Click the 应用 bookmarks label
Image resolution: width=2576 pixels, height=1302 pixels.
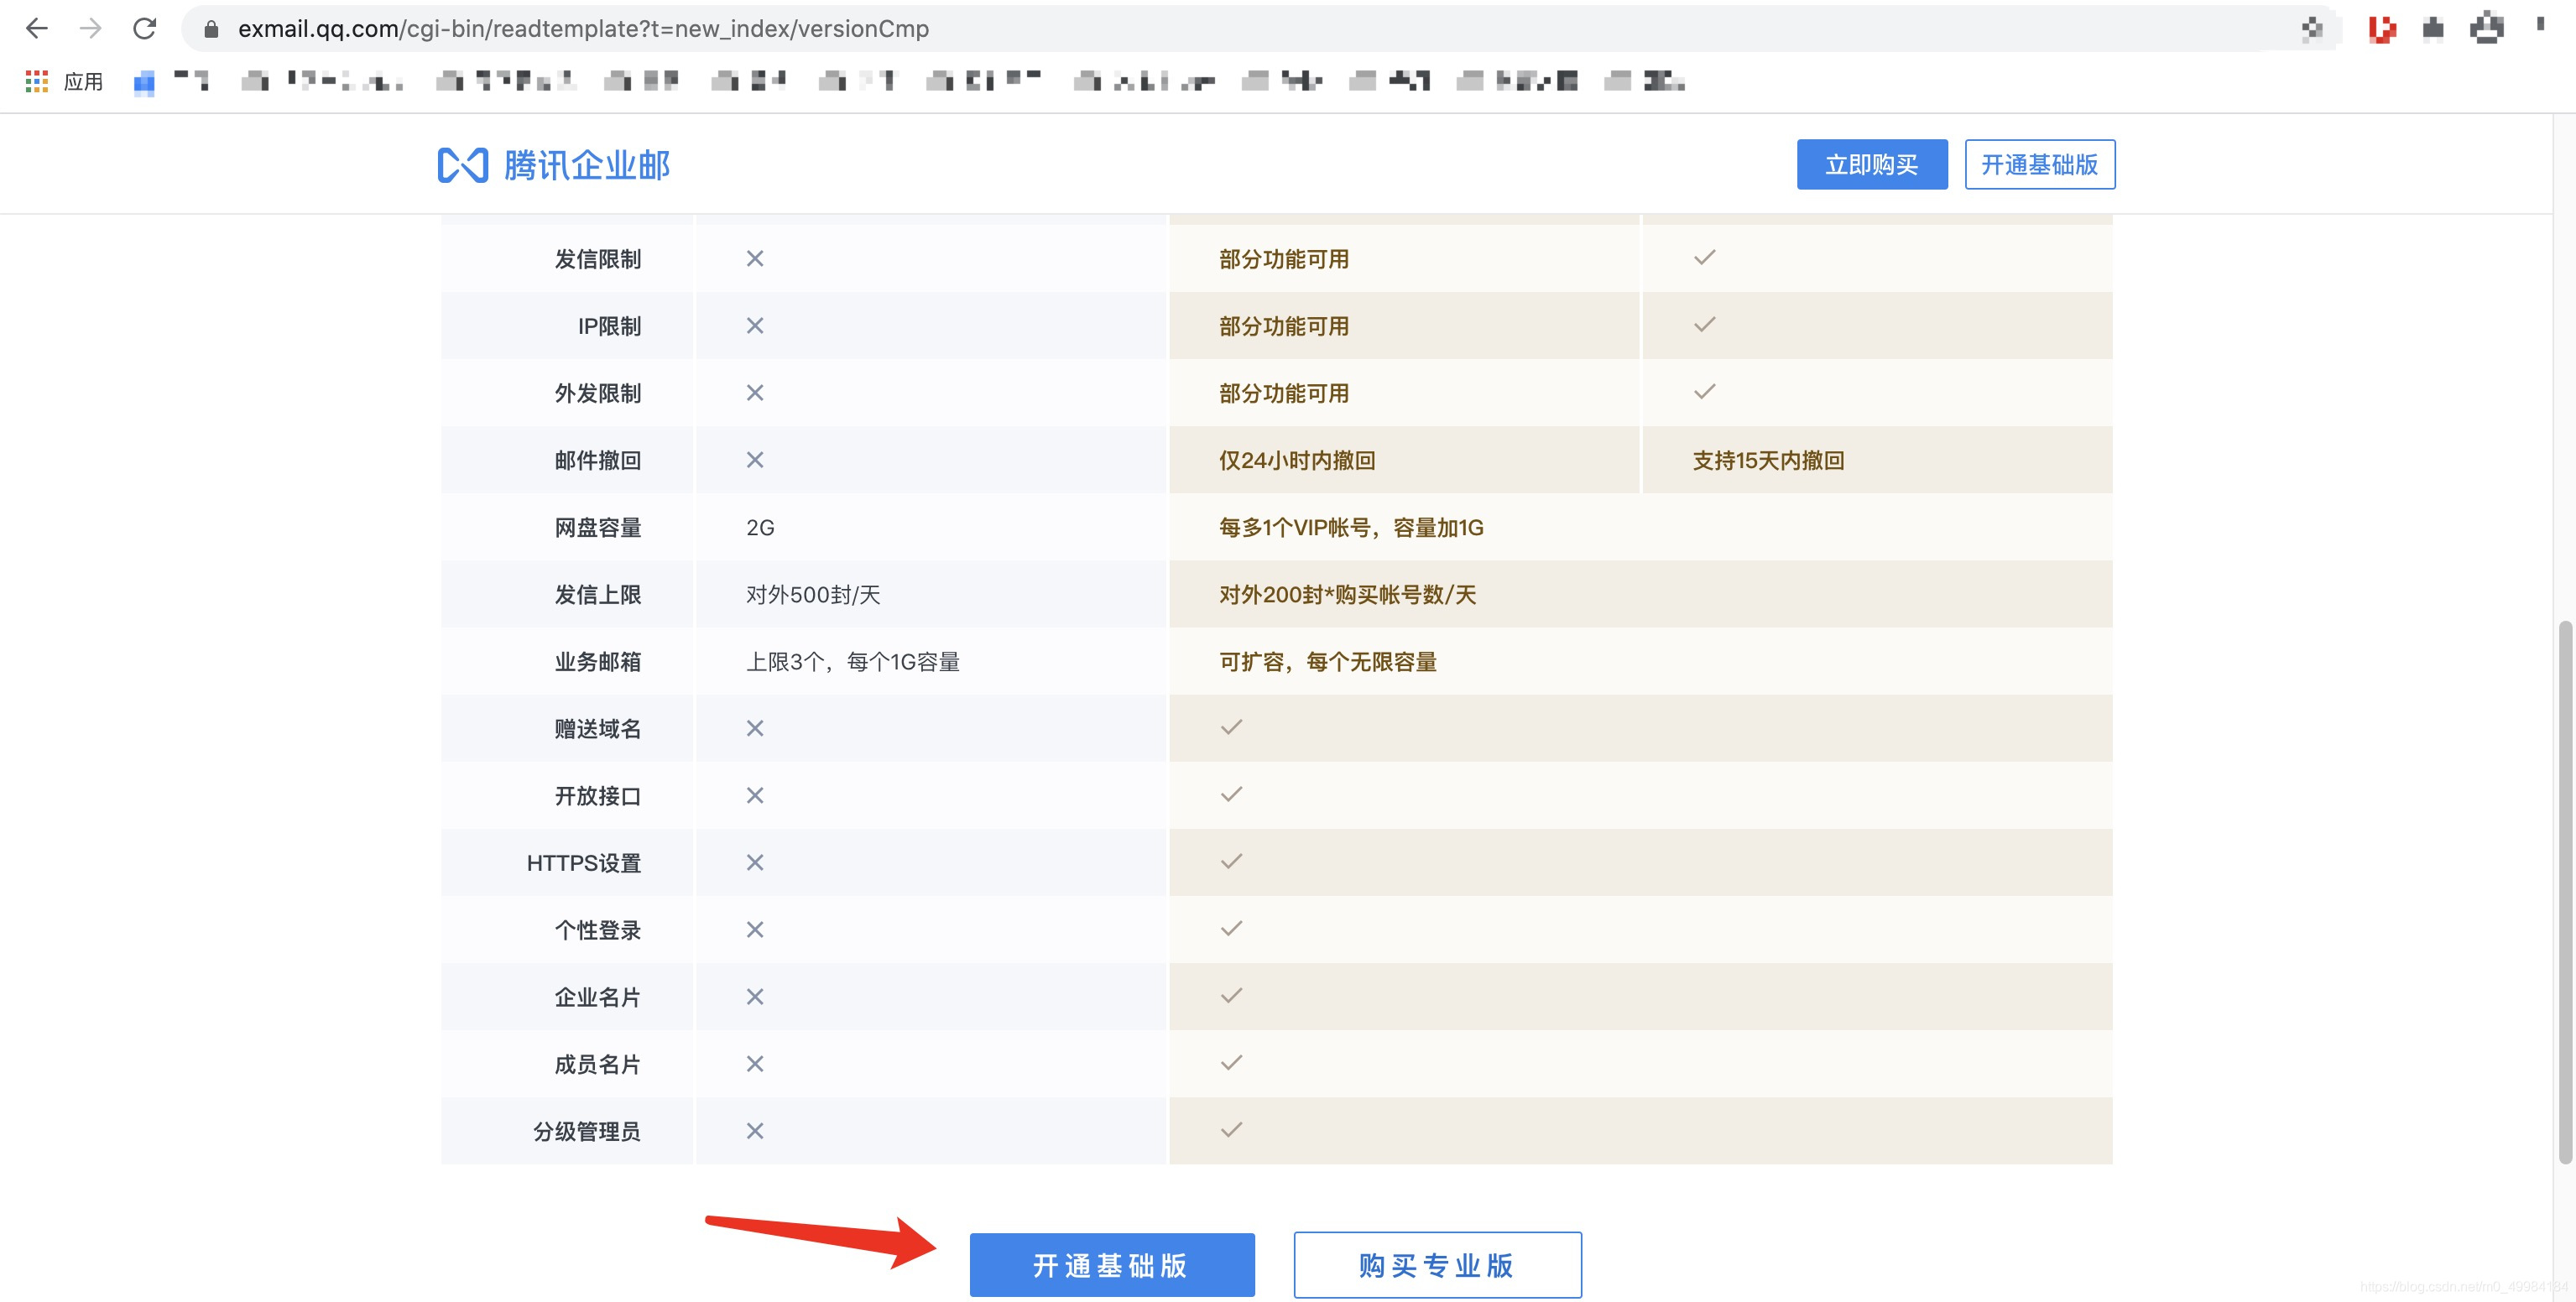[x=83, y=81]
